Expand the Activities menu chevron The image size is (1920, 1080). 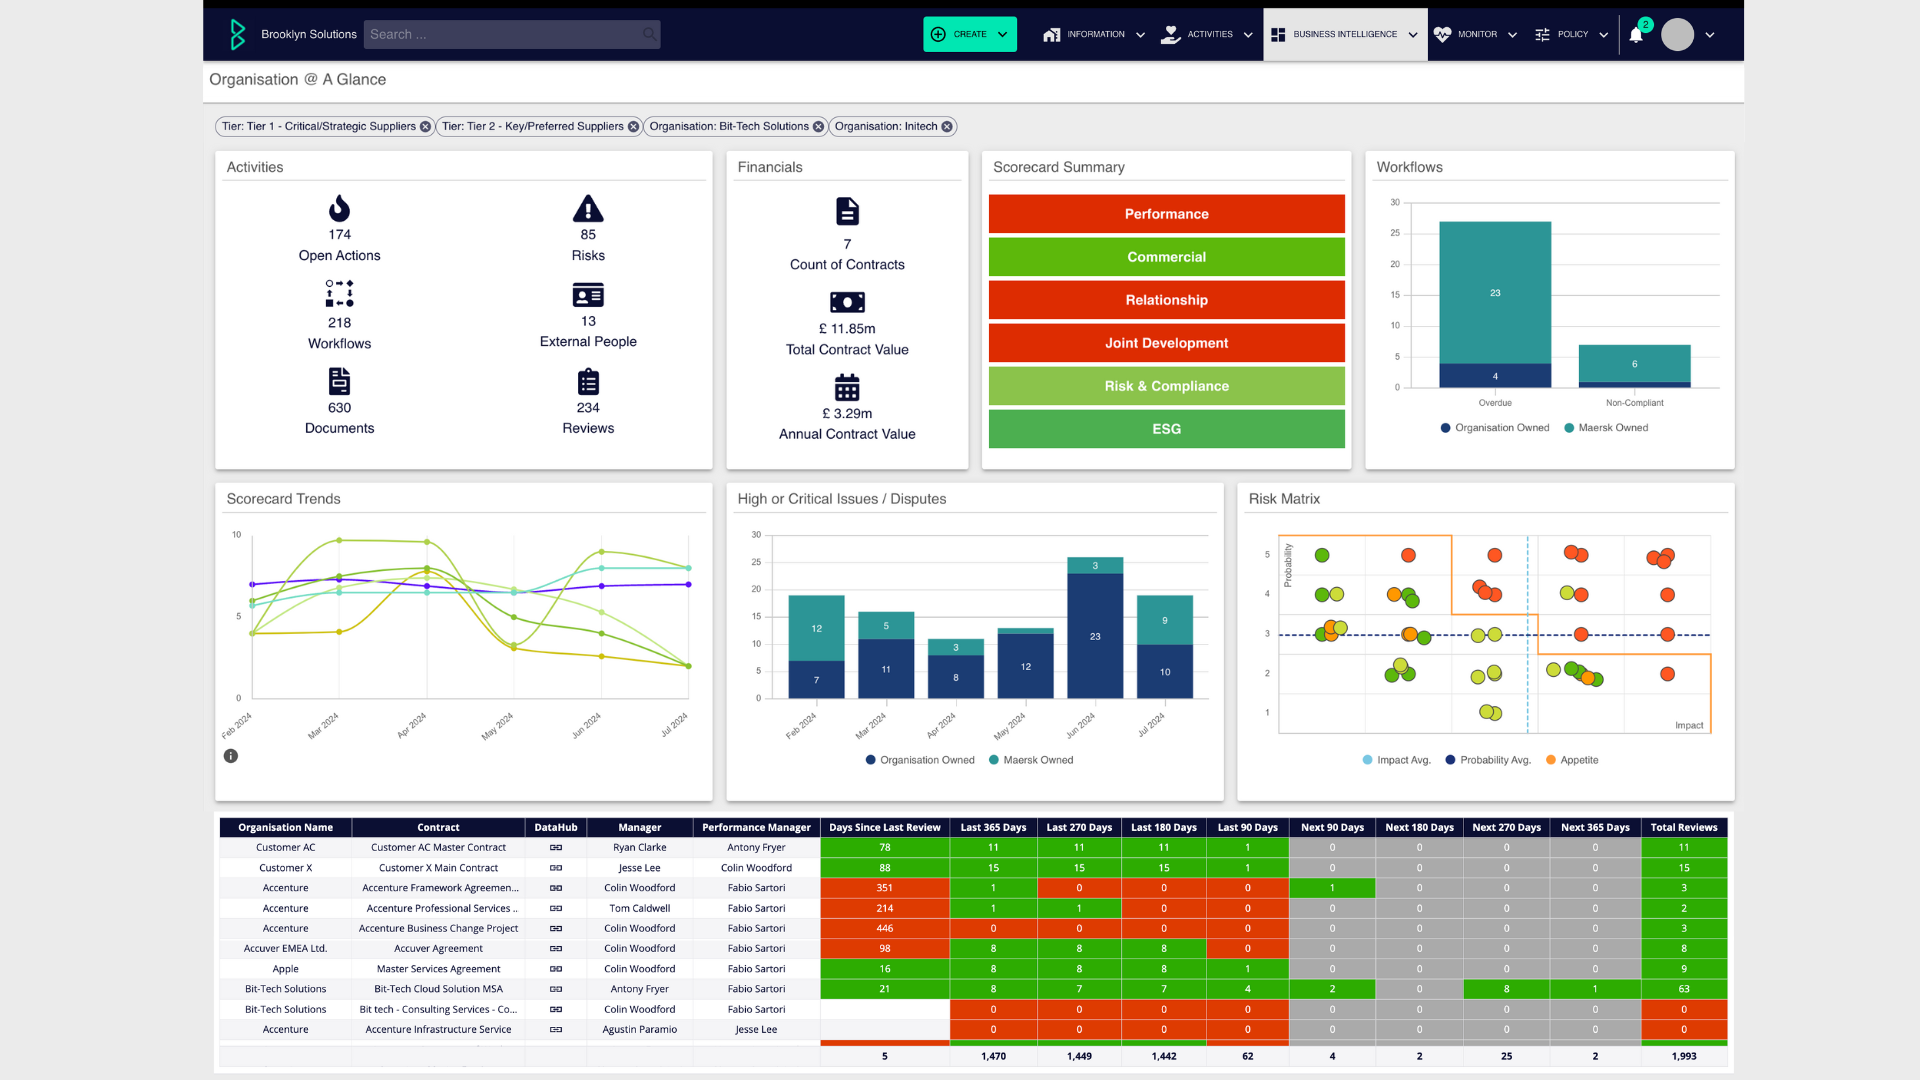coord(1248,35)
